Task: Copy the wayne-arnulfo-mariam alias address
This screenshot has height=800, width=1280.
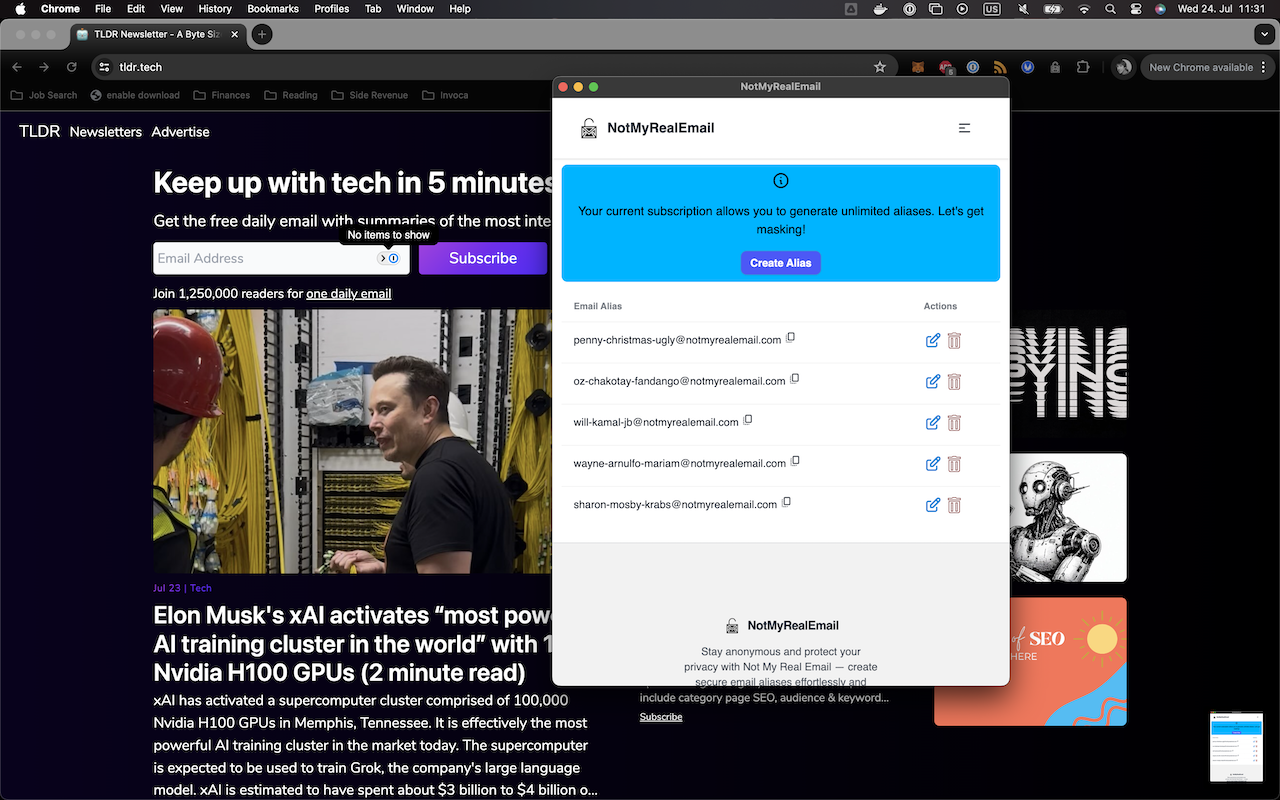Action: pos(795,461)
